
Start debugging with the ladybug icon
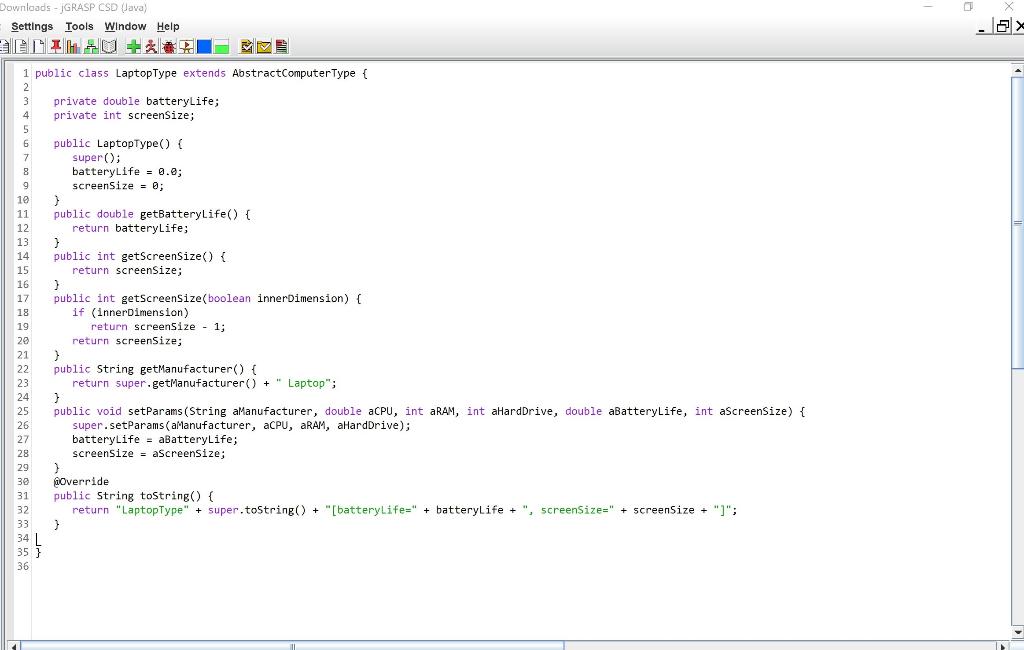coord(168,46)
